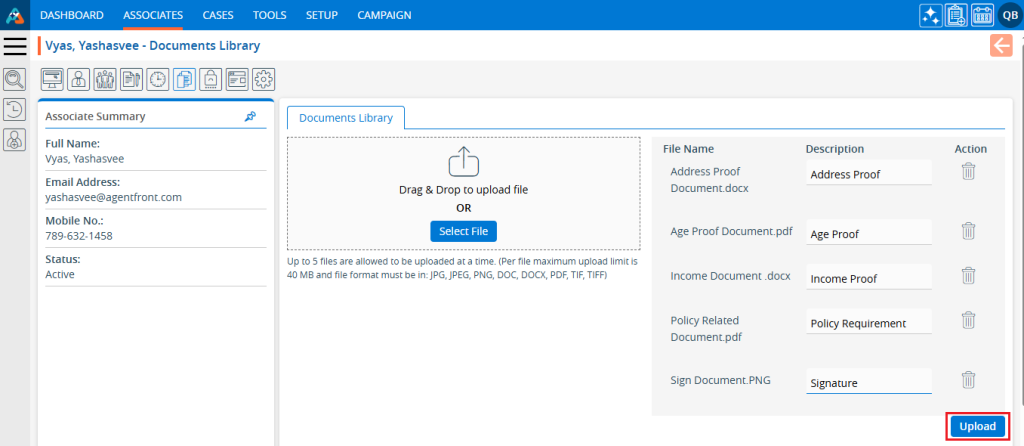Go to the CAMPAIGN menu

[x=384, y=15]
